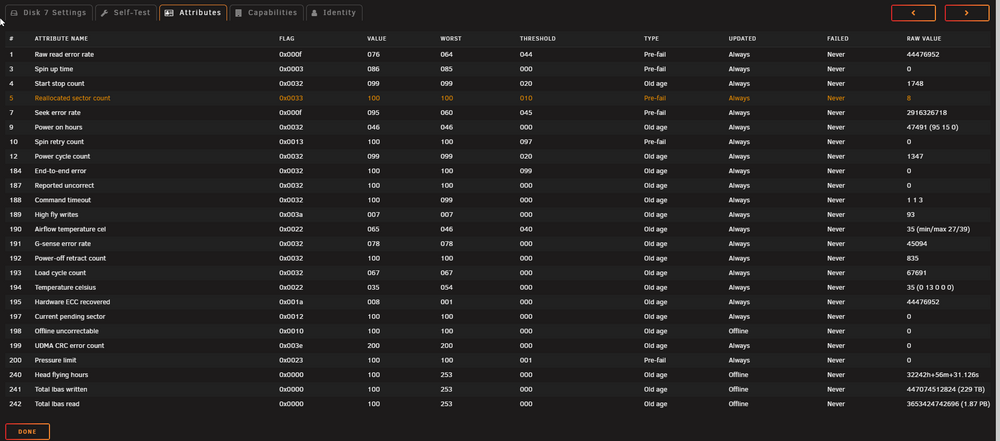Screen dimensions: 1000x441
Task: Select the Attributes tab
Action: [193, 13]
